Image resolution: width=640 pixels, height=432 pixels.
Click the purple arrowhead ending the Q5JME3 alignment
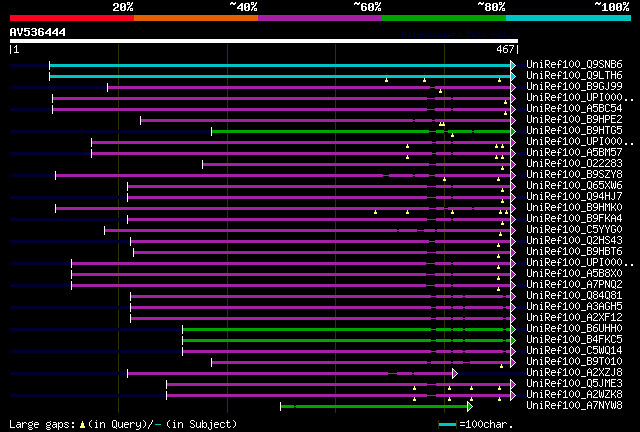(x=513, y=385)
